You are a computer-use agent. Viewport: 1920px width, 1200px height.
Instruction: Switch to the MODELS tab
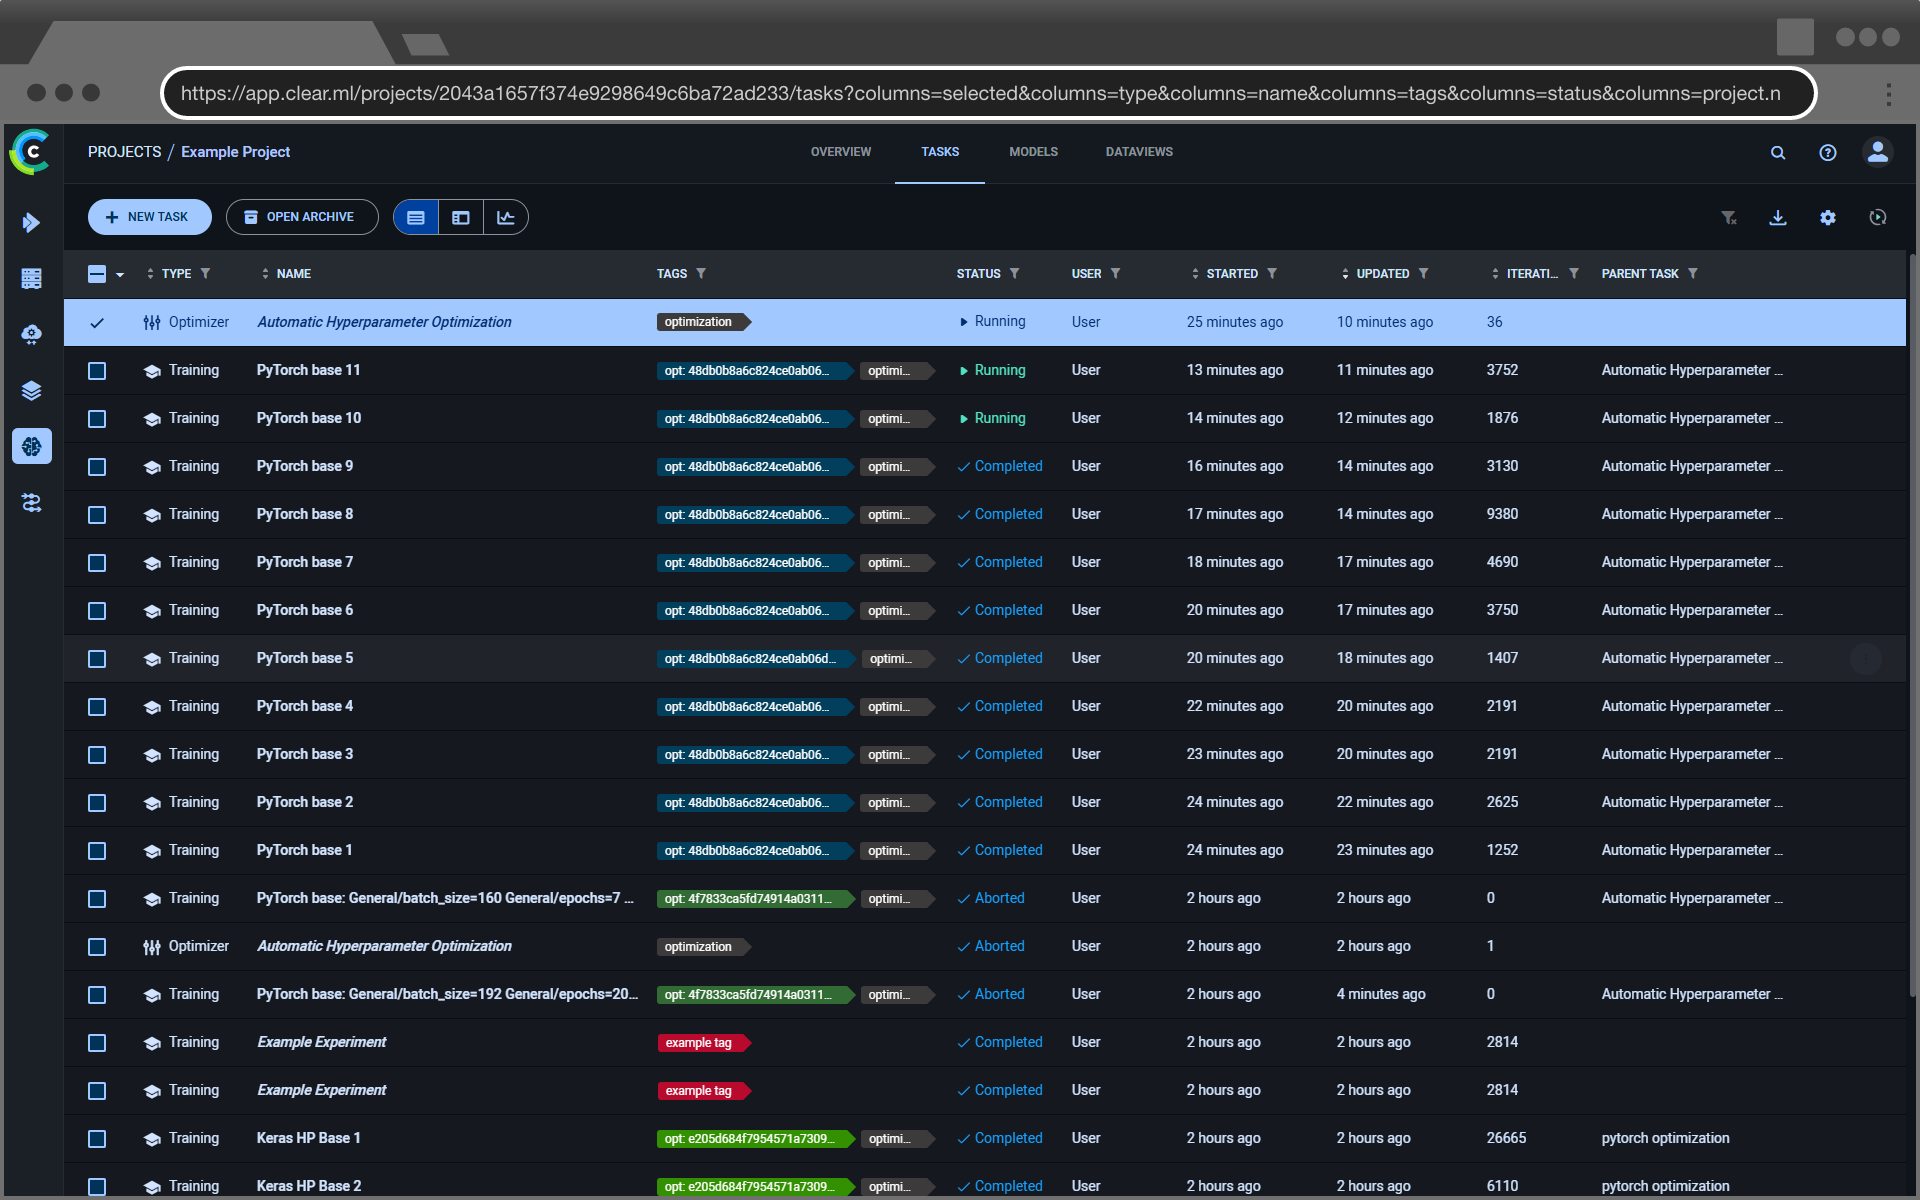click(1033, 152)
